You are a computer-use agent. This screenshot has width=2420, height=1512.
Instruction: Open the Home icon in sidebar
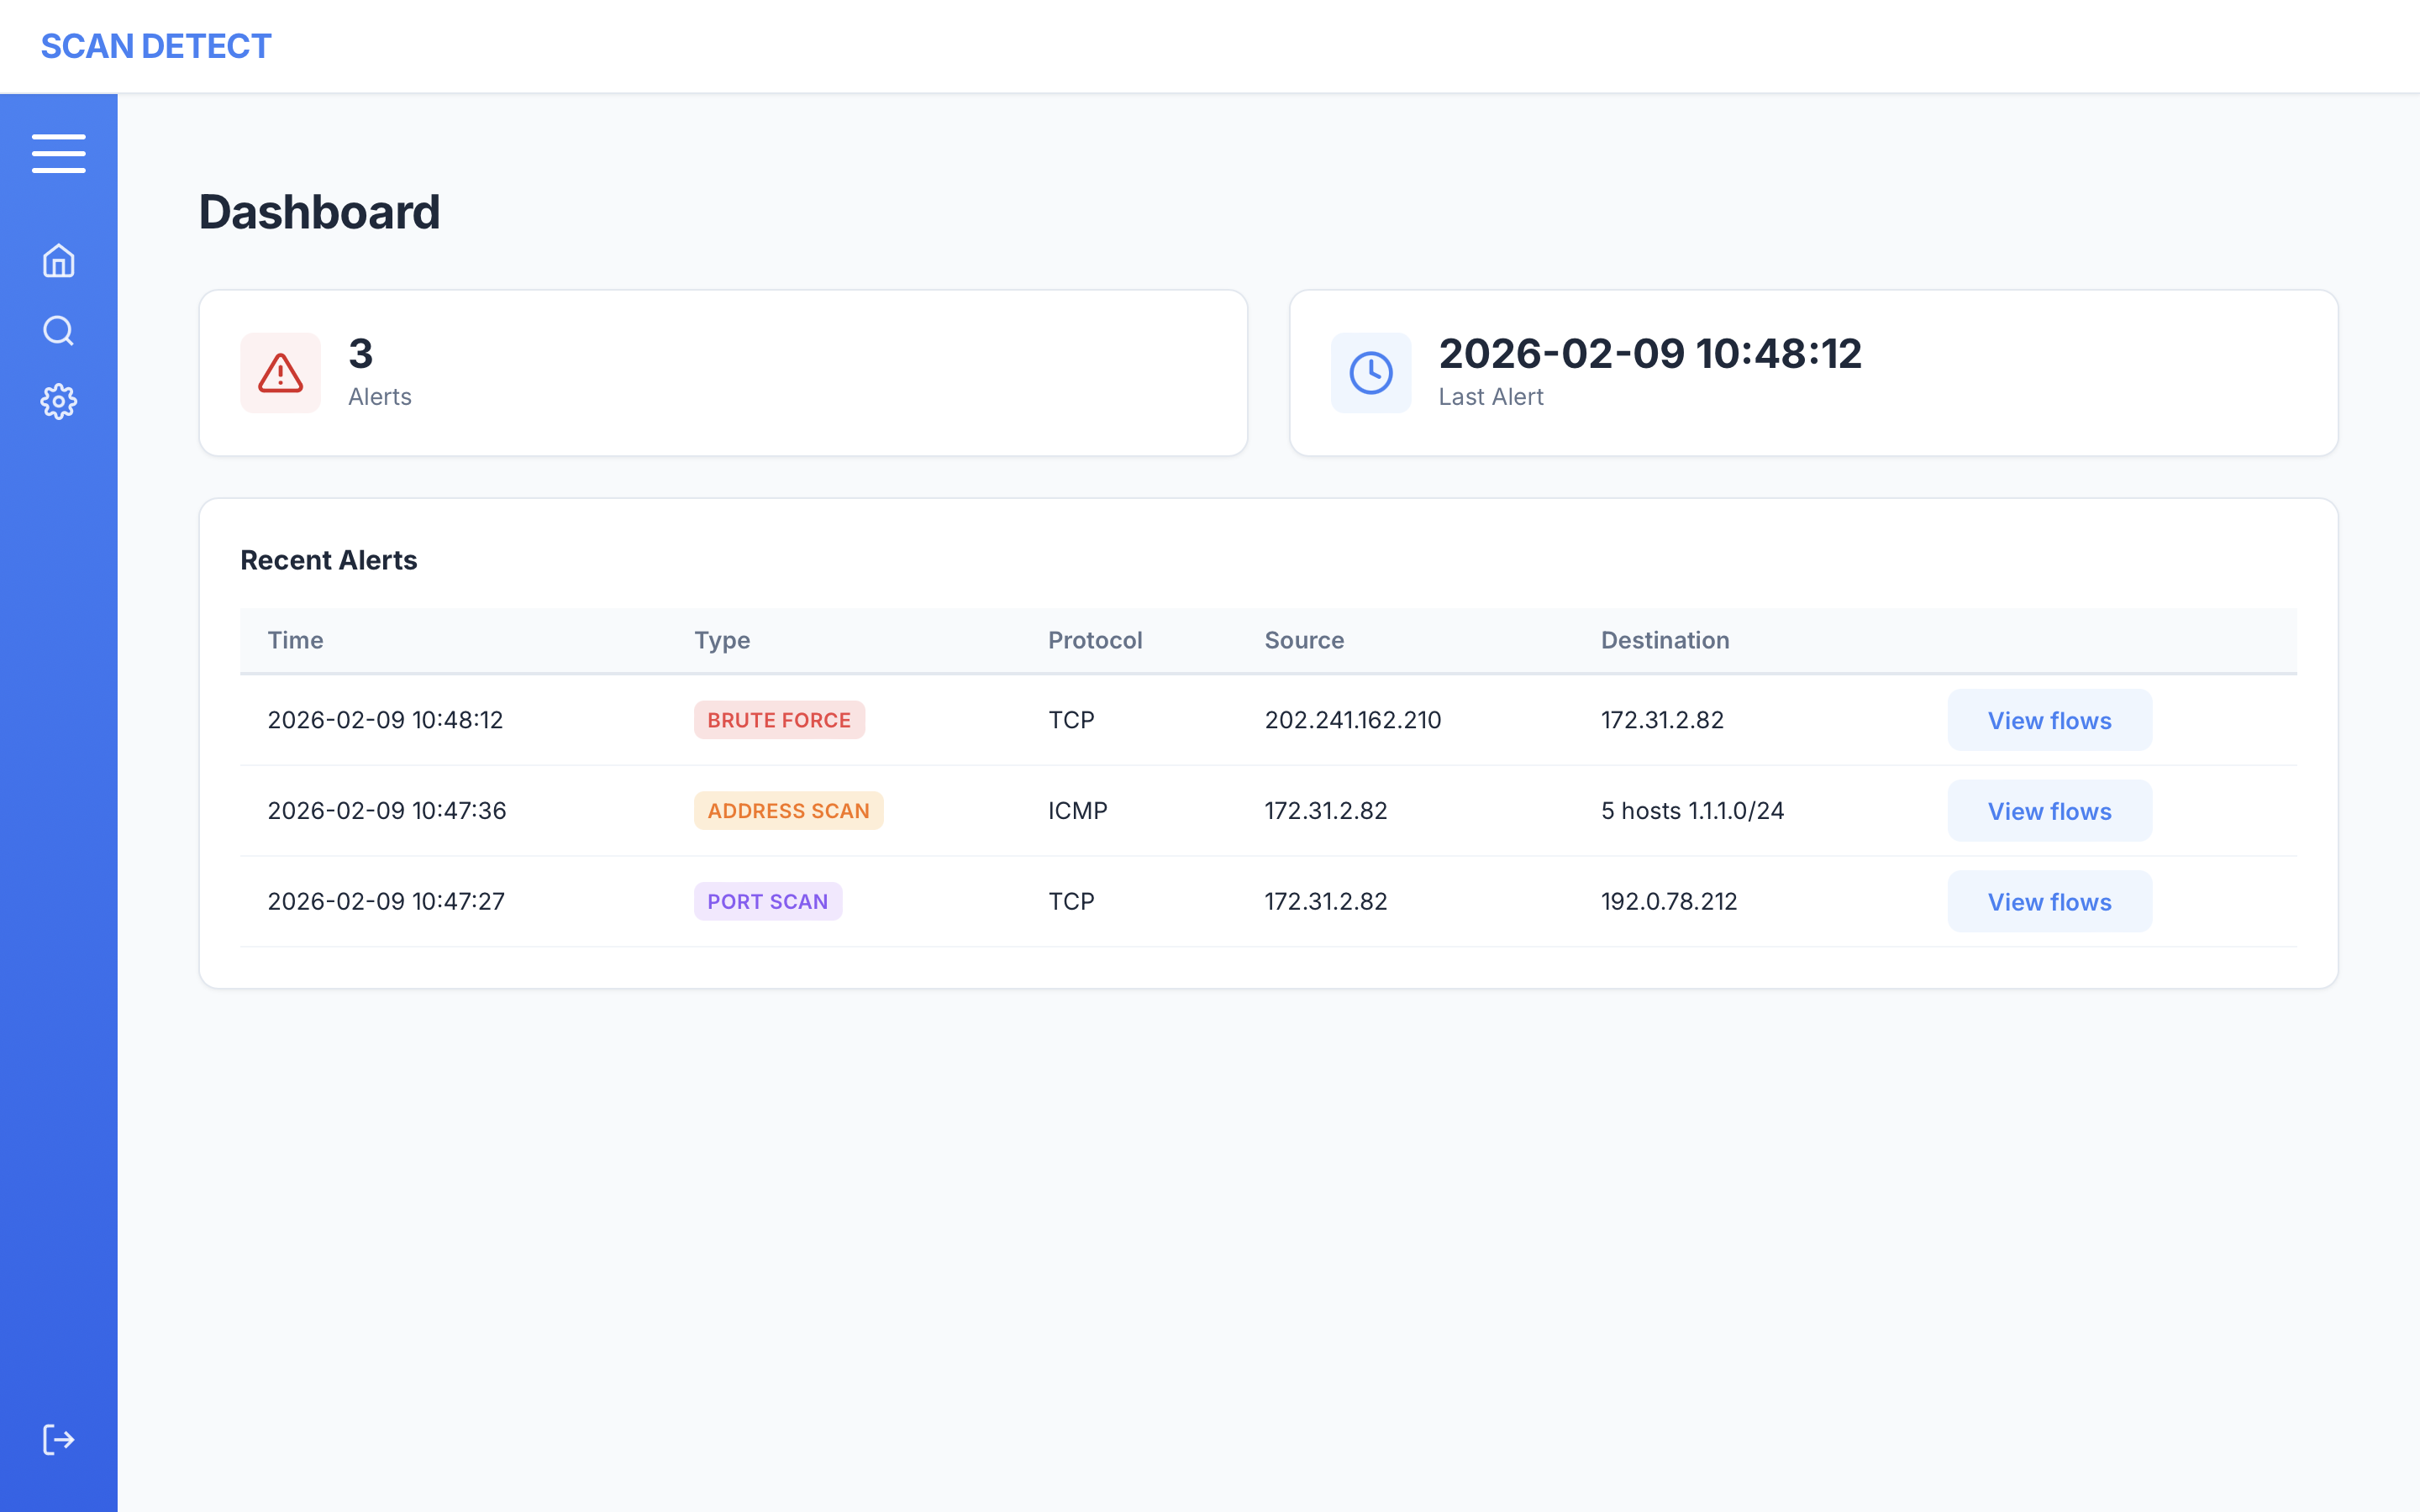point(58,261)
